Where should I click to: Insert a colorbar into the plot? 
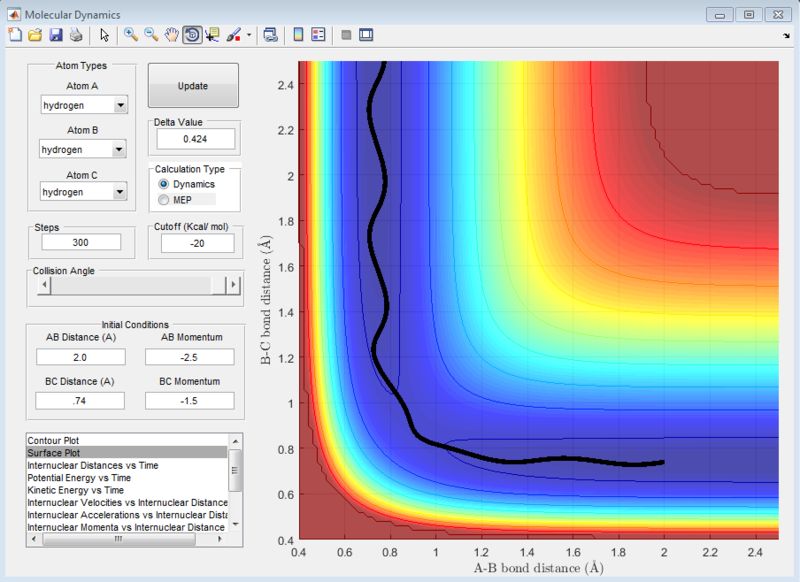[x=298, y=34]
